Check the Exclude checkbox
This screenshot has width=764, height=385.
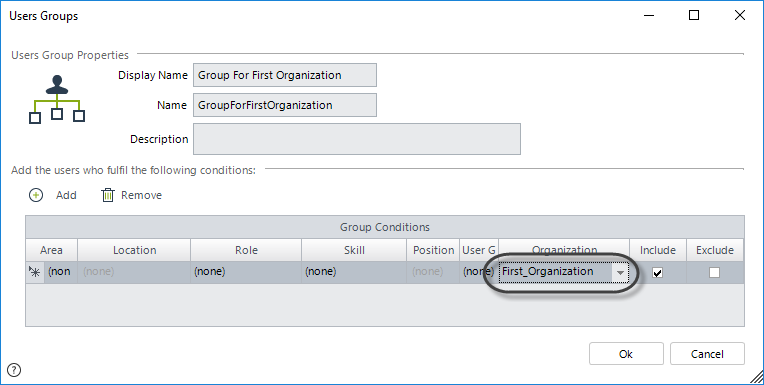[x=714, y=272]
